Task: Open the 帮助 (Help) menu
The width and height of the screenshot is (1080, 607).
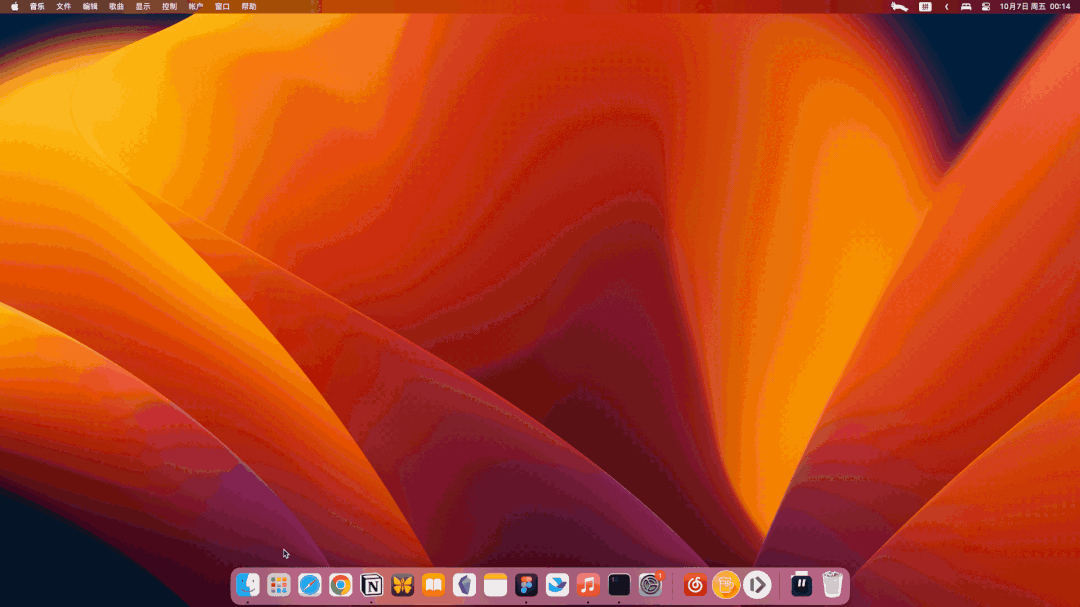Action: coord(248,6)
